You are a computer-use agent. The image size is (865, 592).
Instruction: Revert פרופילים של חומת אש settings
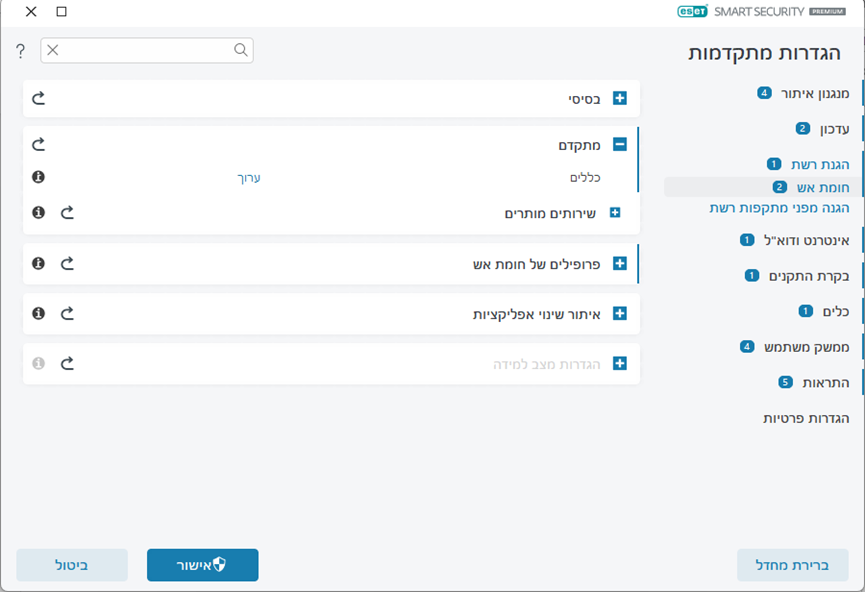tap(67, 263)
